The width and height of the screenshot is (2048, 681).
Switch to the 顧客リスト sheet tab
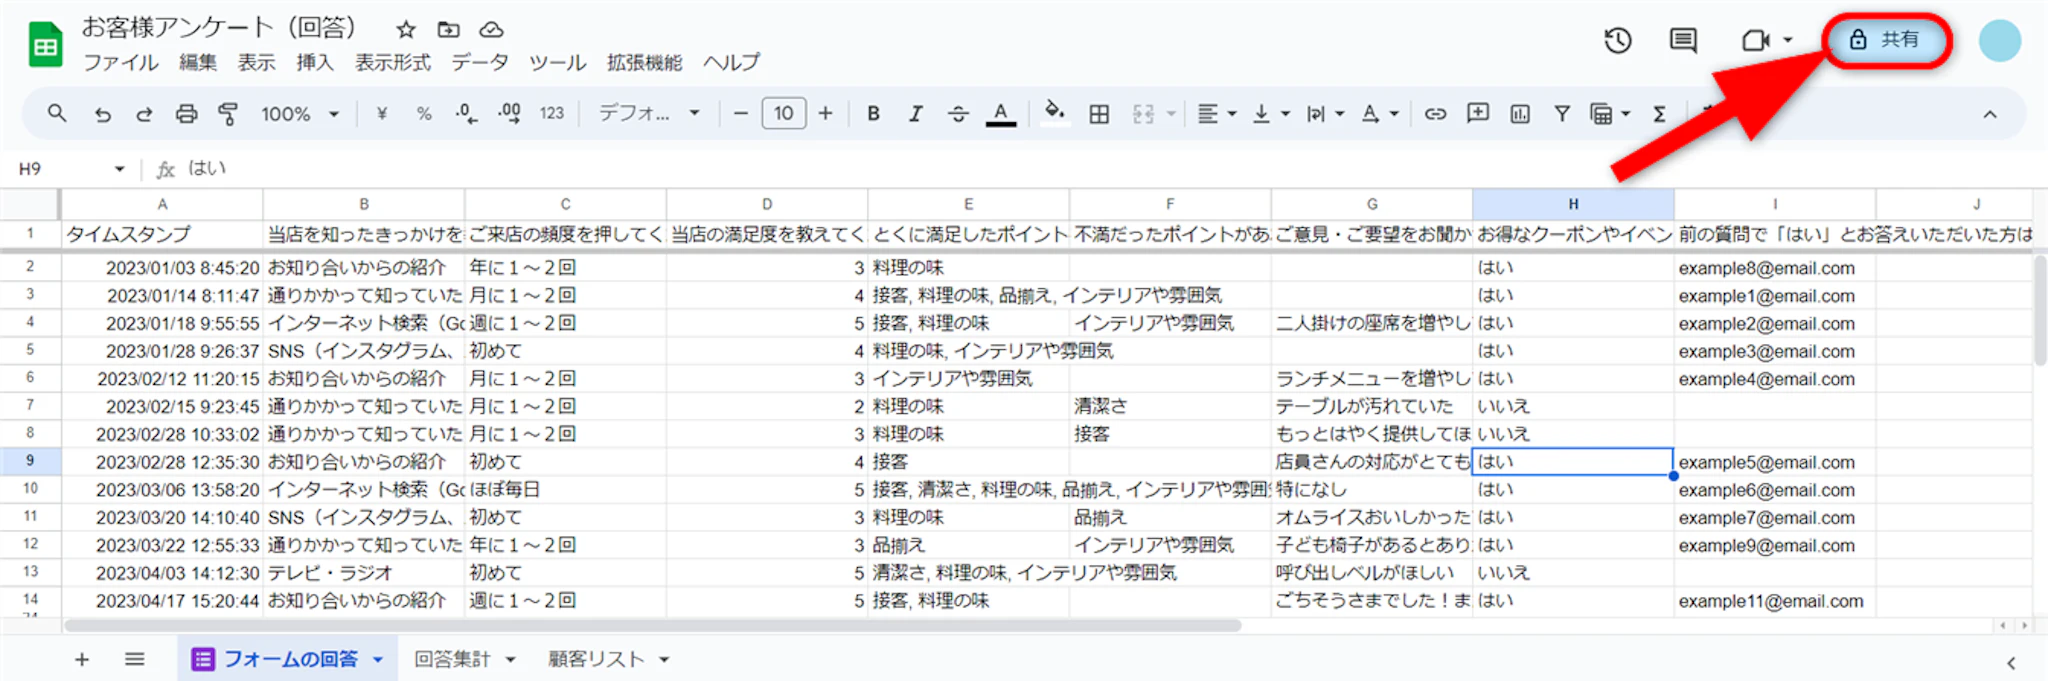[x=596, y=659]
